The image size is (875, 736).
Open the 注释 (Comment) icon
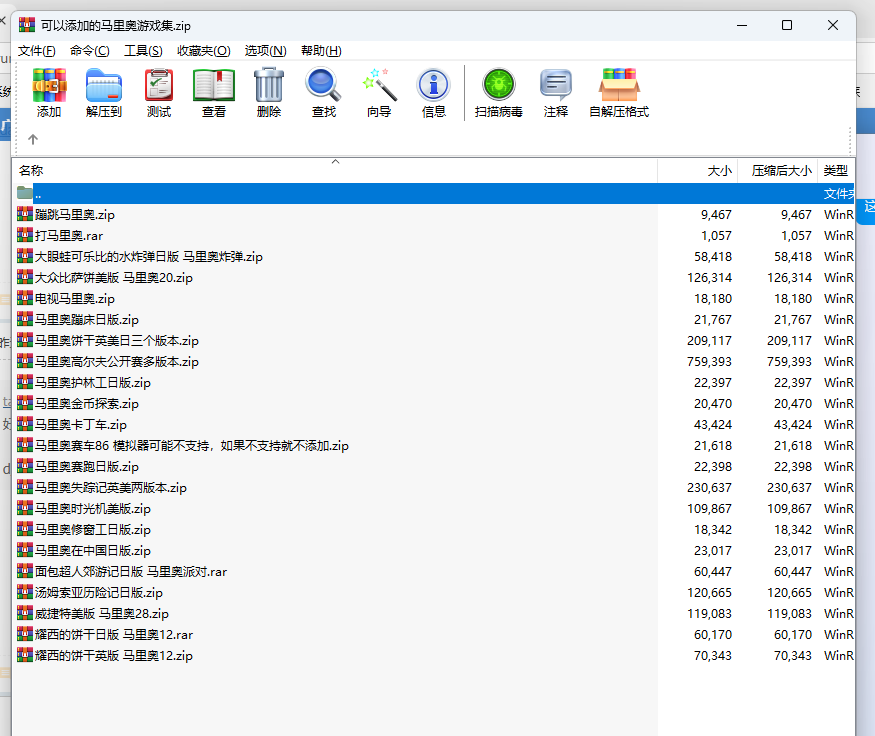[x=556, y=92]
